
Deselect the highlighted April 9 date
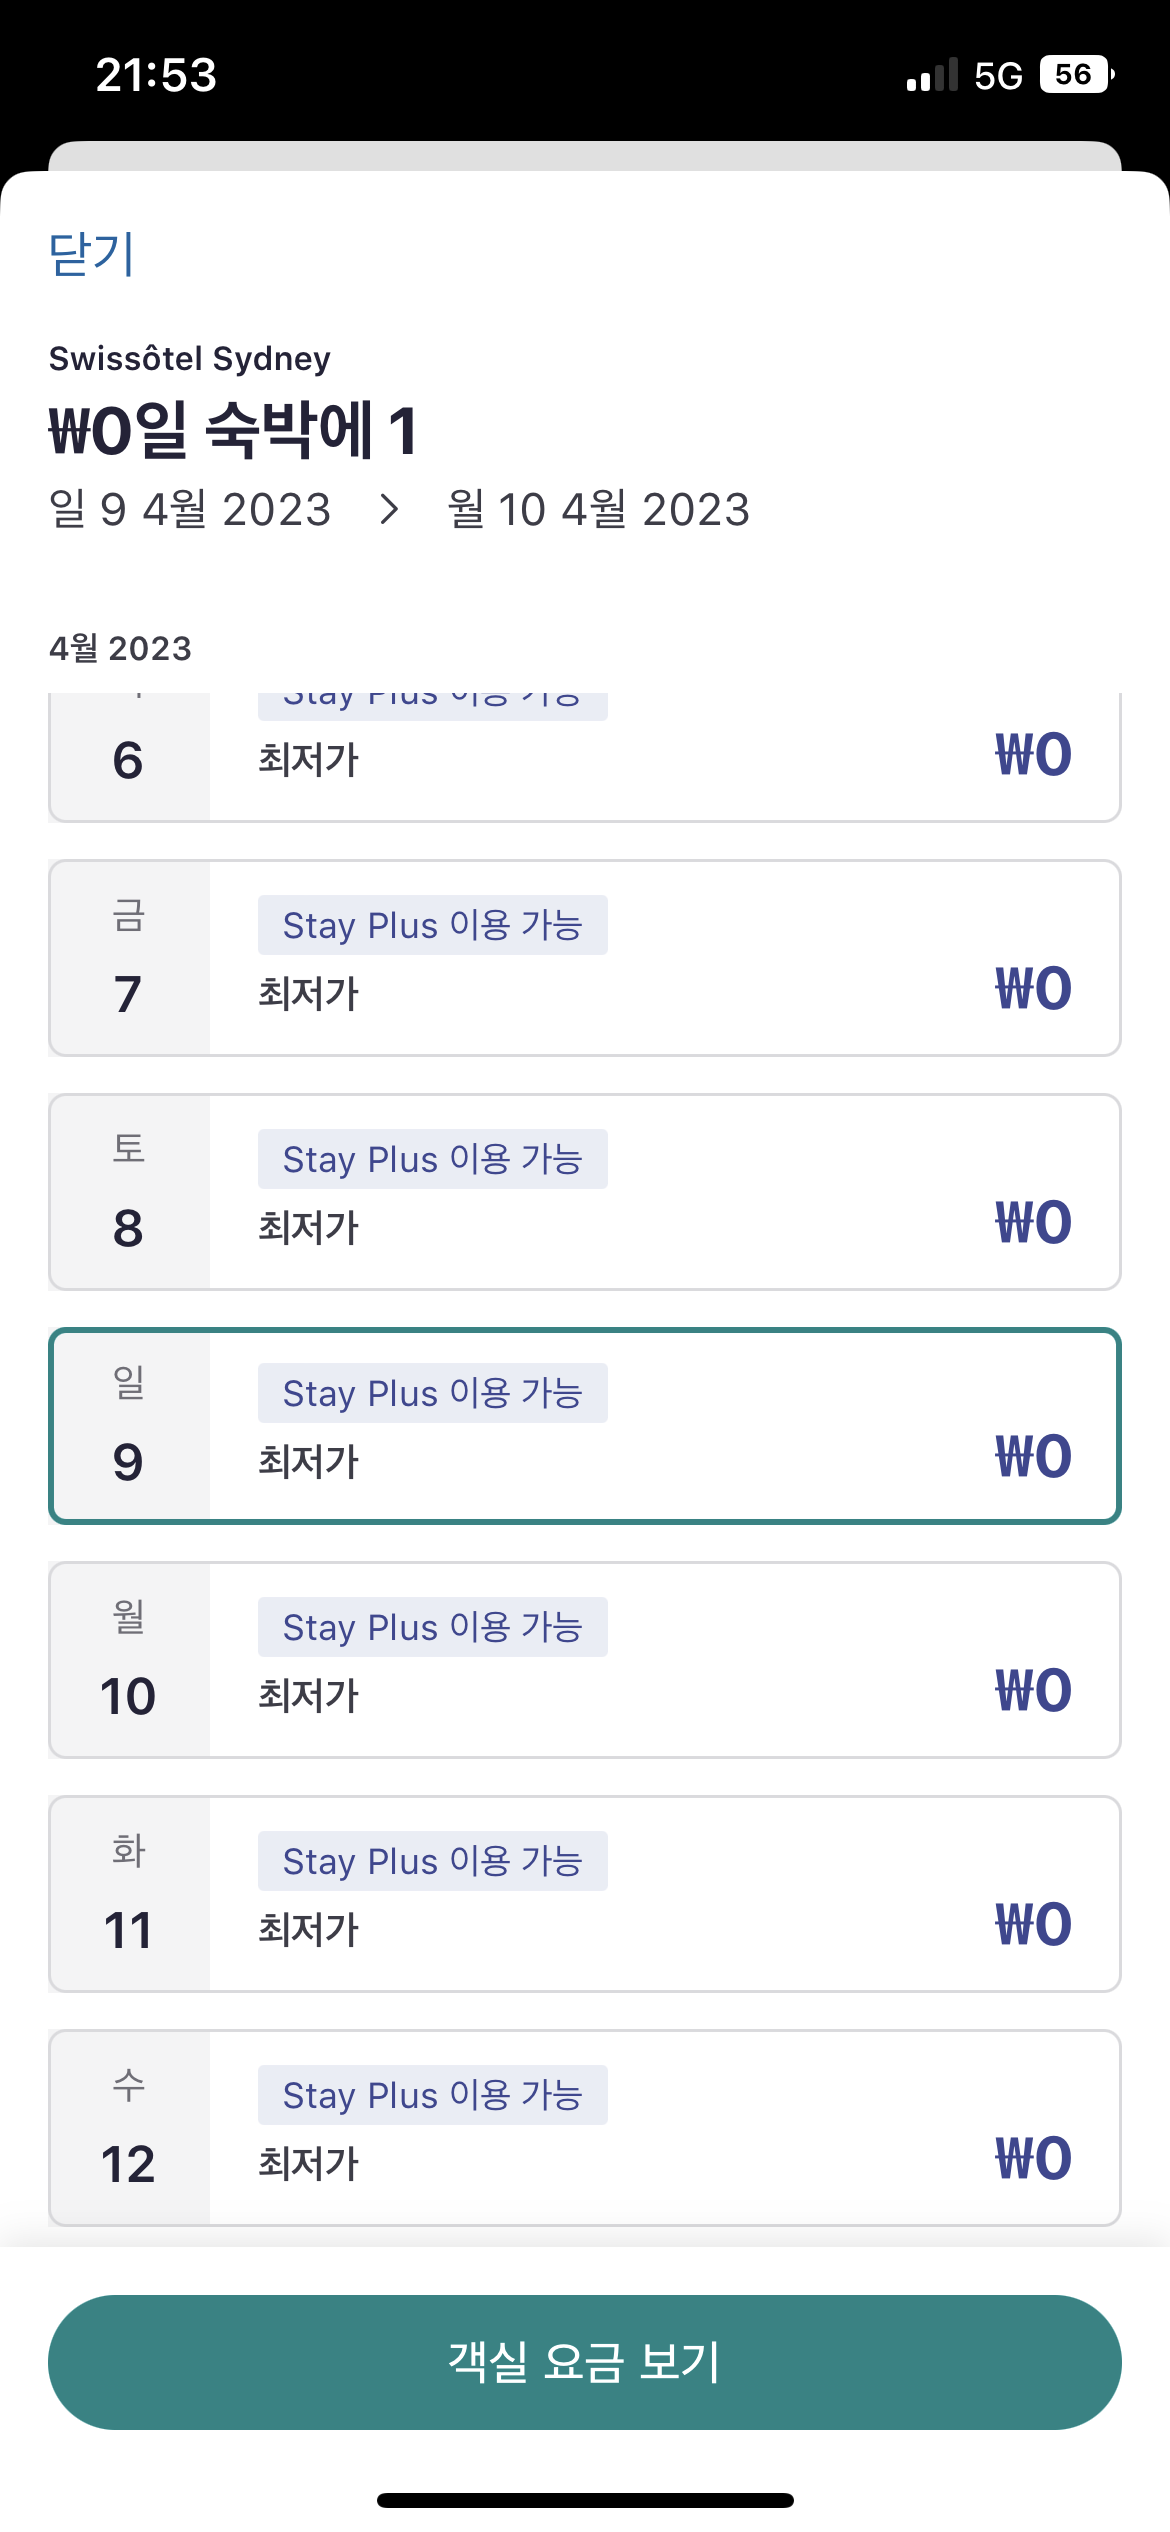click(x=583, y=1424)
